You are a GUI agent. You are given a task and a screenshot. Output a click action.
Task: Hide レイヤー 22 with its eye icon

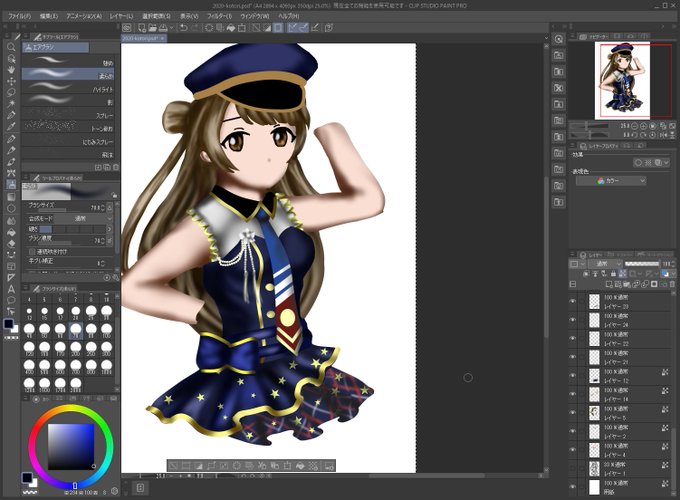pos(573,338)
